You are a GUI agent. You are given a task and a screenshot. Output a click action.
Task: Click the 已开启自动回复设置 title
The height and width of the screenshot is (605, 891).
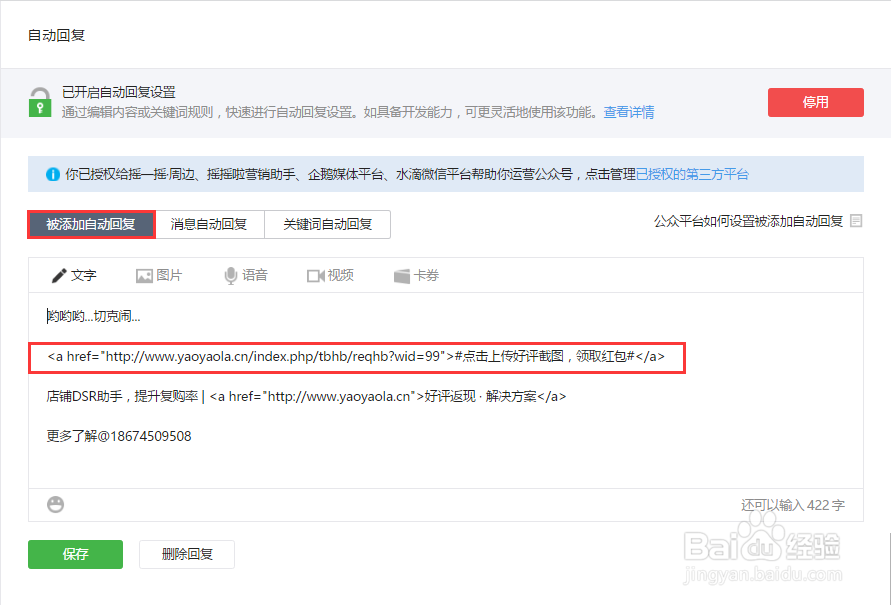[x=118, y=92]
